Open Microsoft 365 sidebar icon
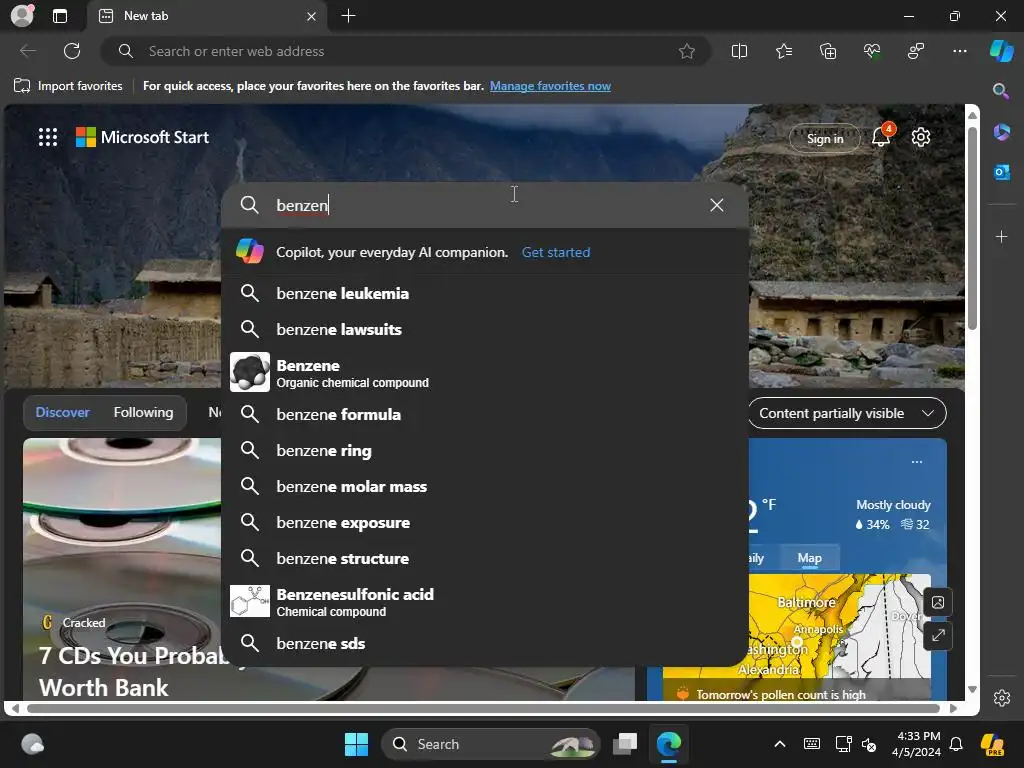This screenshot has height=768, width=1024. coord(1001,132)
